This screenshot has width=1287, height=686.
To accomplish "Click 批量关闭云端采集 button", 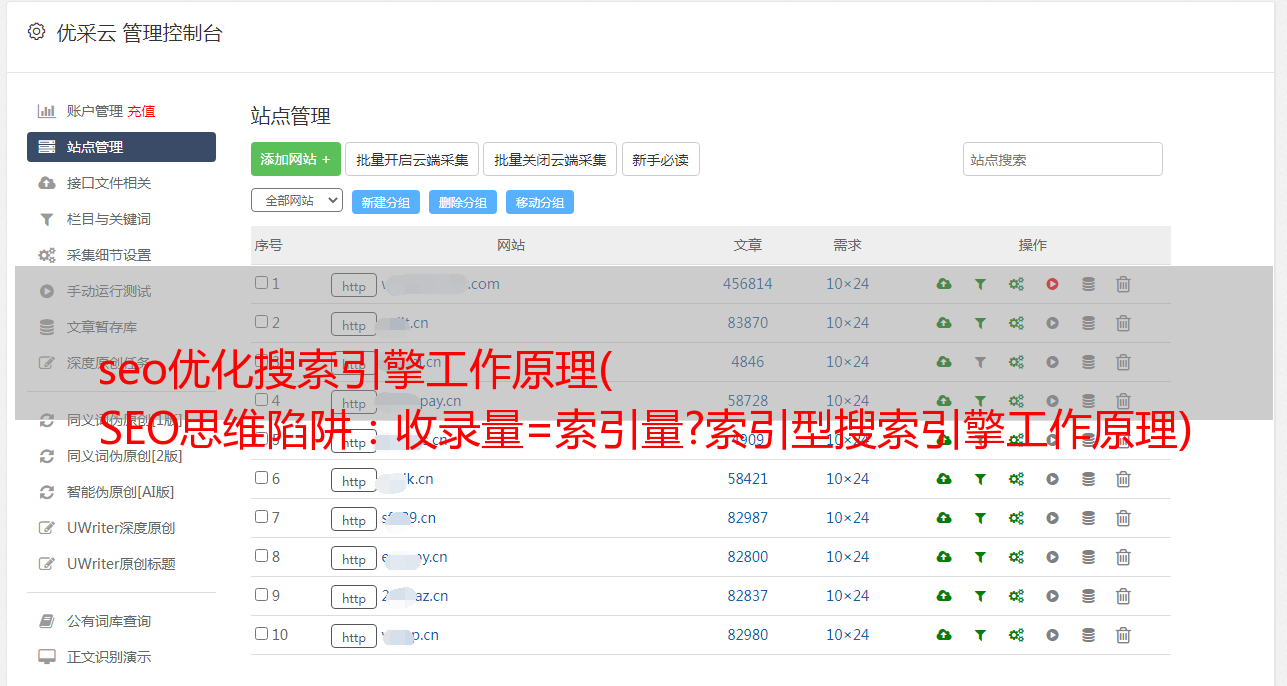I will tap(550, 159).
